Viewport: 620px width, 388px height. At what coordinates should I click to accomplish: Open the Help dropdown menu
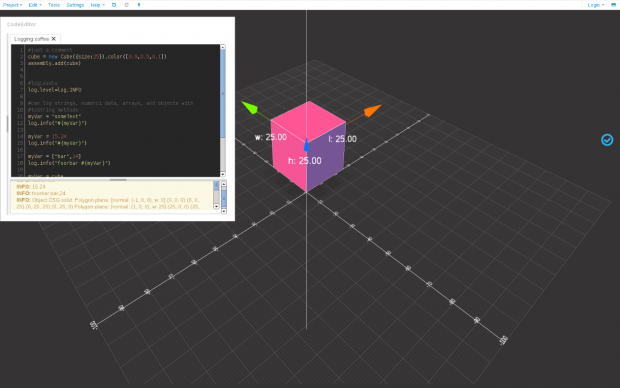click(97, 5)
